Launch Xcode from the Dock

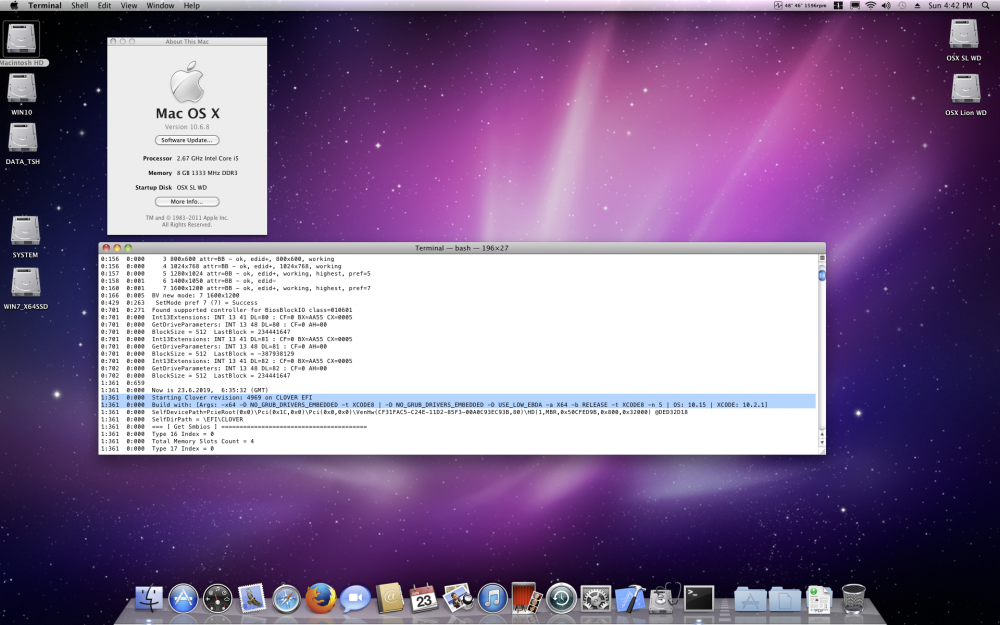tap(630, 599)
